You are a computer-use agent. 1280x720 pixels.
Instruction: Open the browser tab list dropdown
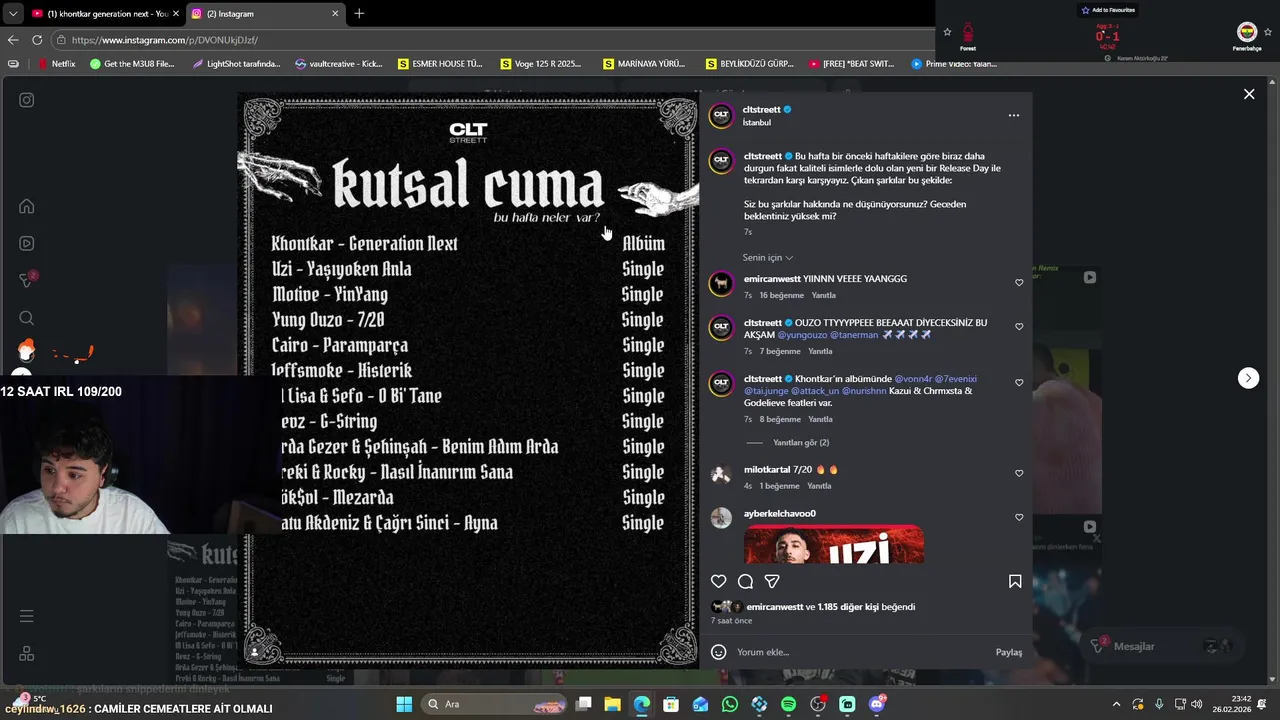[x=12, y=14]
